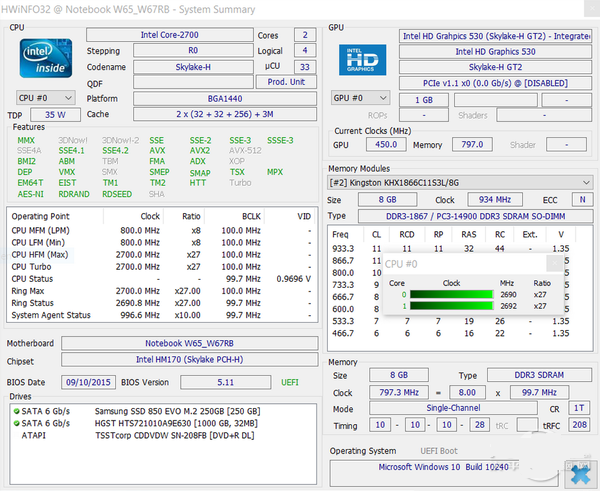
Task: Select the CPU Turbo row
Action: 162,267
